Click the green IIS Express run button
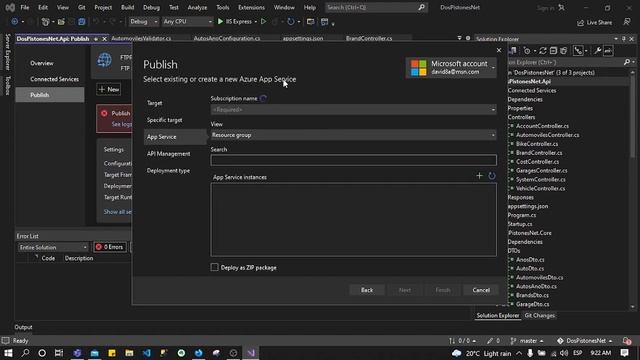Image resolution: width=640 pixels, height=360 pixels. [x=220, y=21]
